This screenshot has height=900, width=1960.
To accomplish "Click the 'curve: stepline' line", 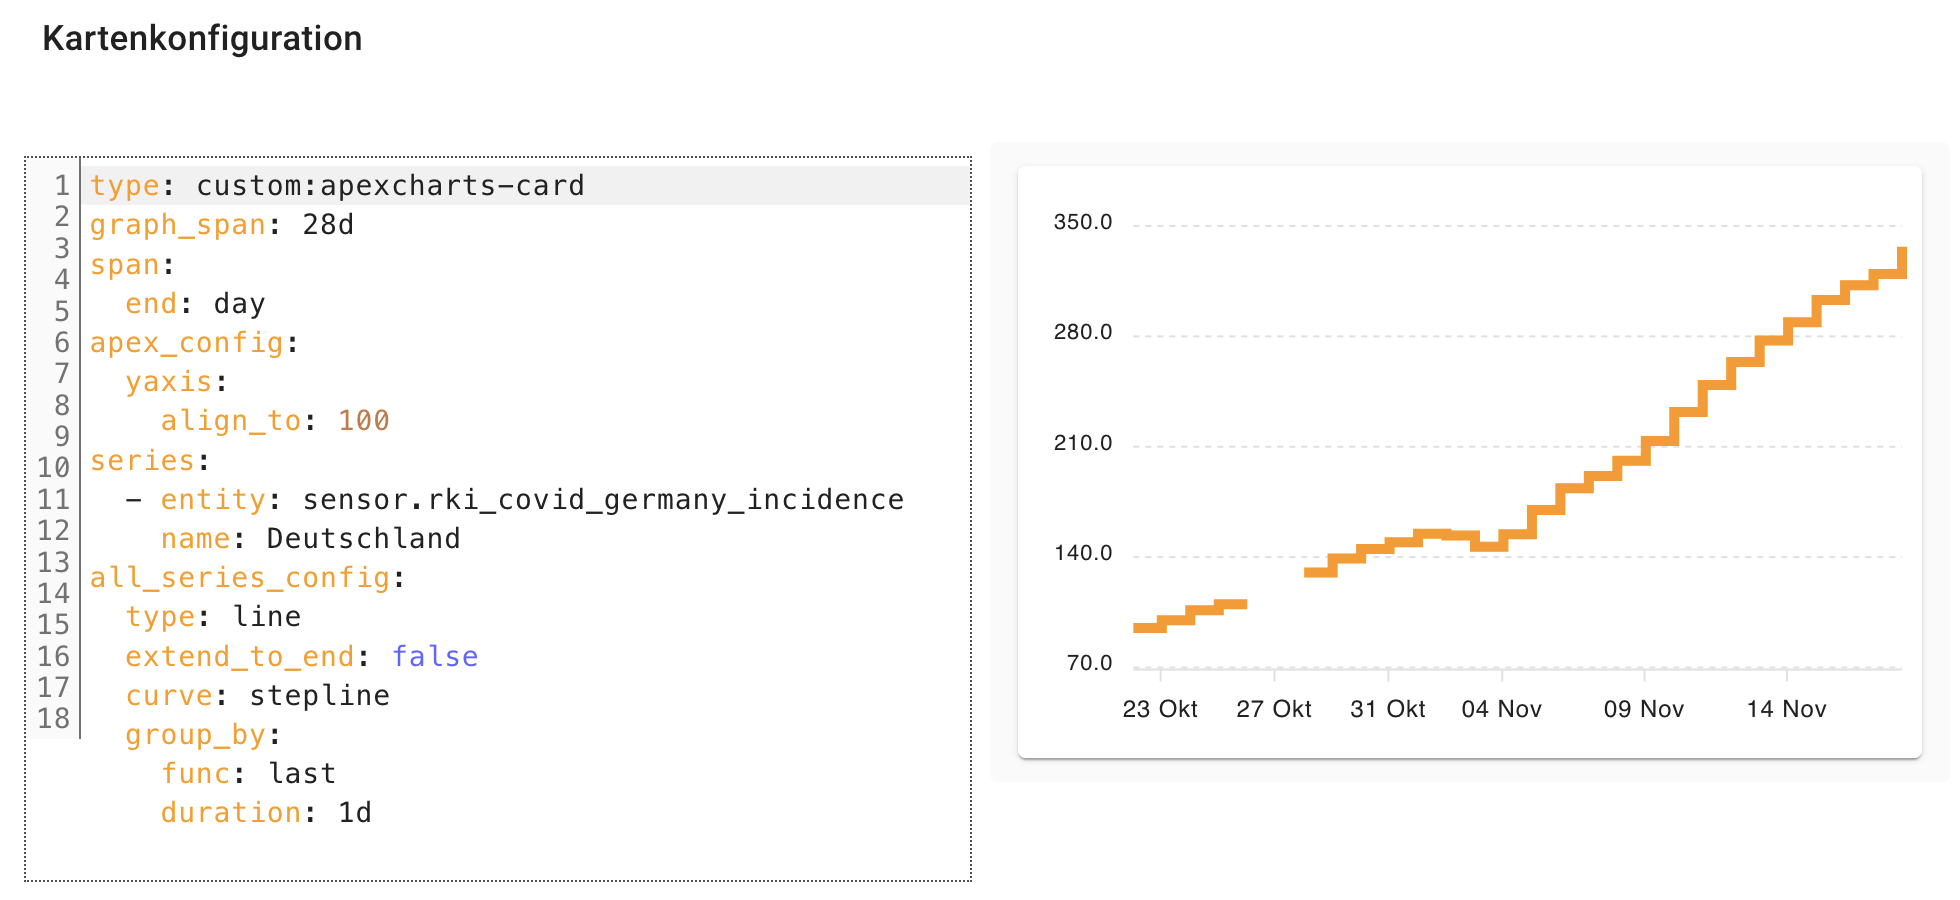I will 257,695.
